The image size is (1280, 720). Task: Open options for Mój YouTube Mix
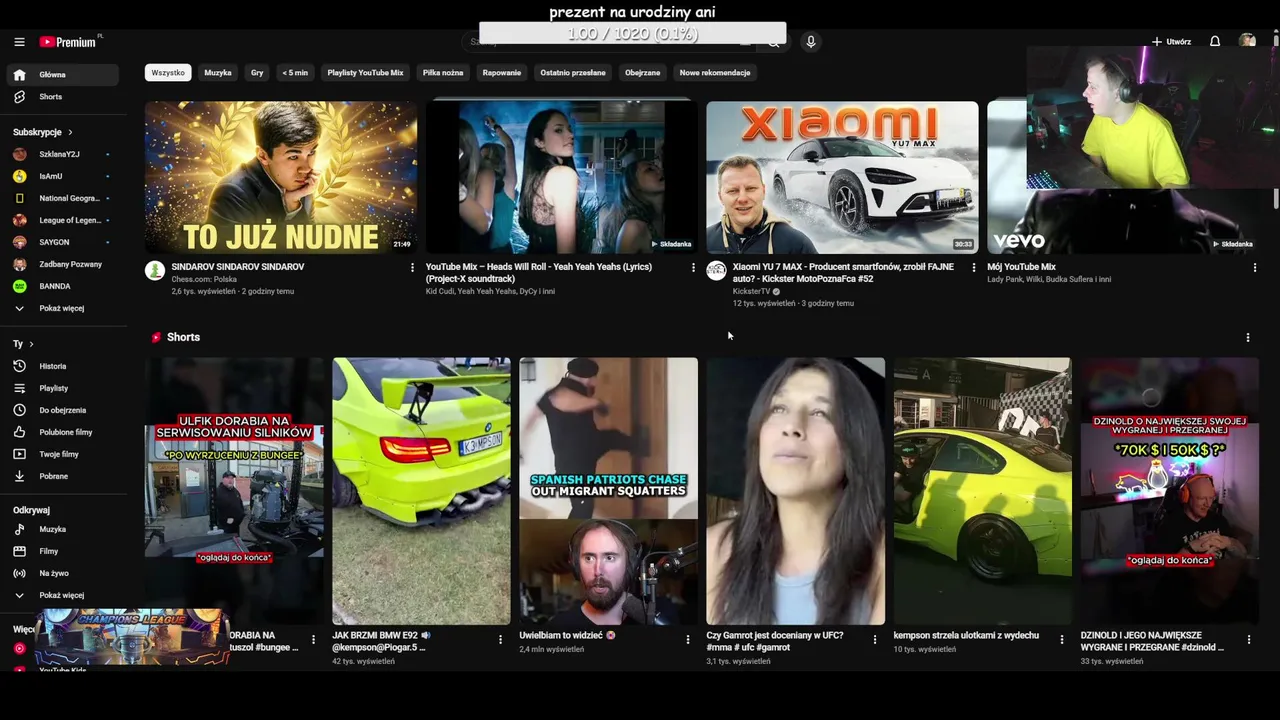tap(1255, 268)
